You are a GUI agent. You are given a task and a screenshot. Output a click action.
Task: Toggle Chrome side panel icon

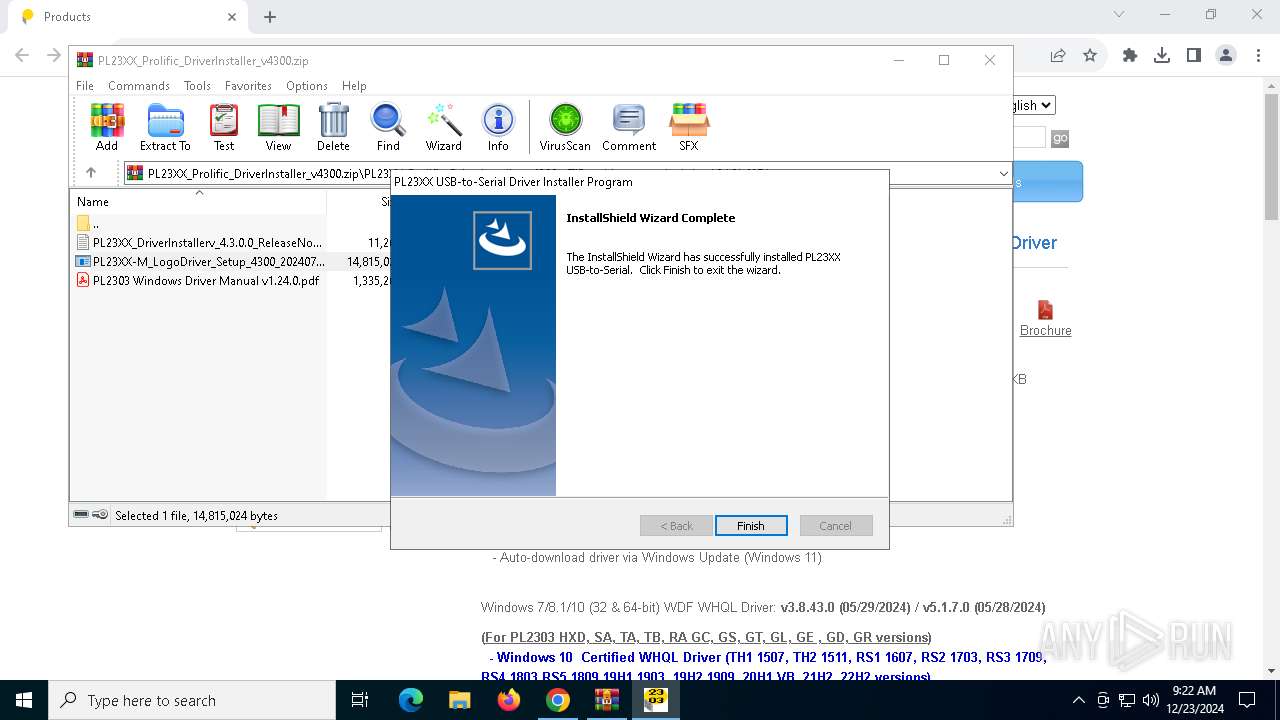pos(1194,56)
